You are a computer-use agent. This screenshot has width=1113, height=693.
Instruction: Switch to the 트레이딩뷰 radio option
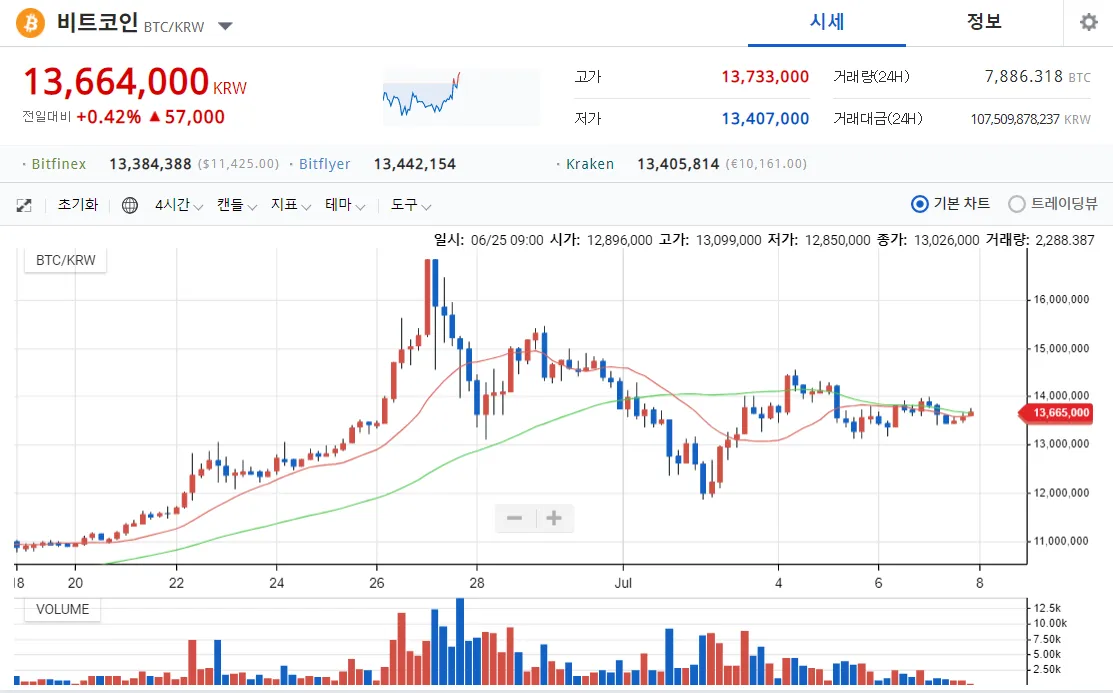pos(1017,203)
